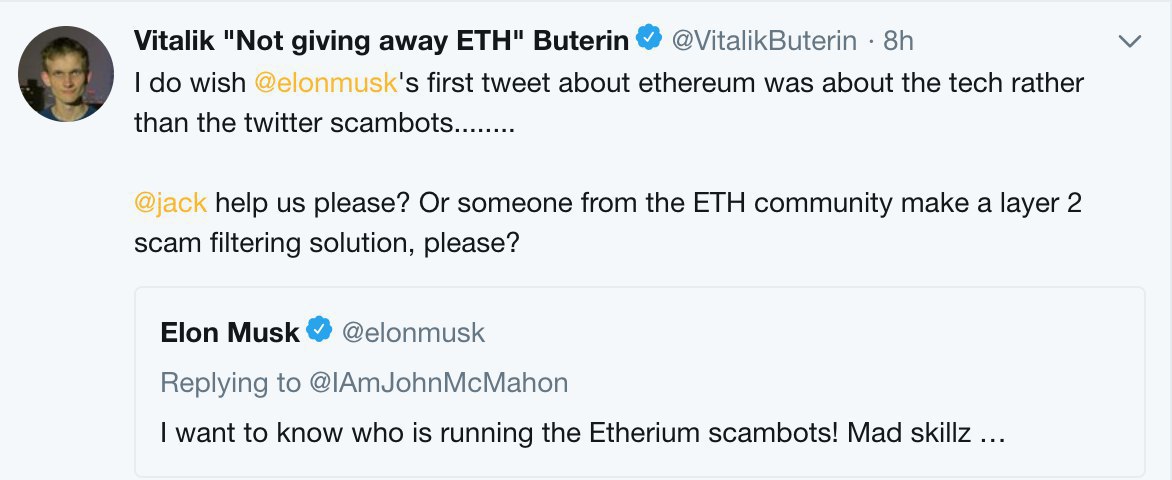Click the empty area below the quoted tweet text
Viewport: 1172px width, 480px height.
640,462
